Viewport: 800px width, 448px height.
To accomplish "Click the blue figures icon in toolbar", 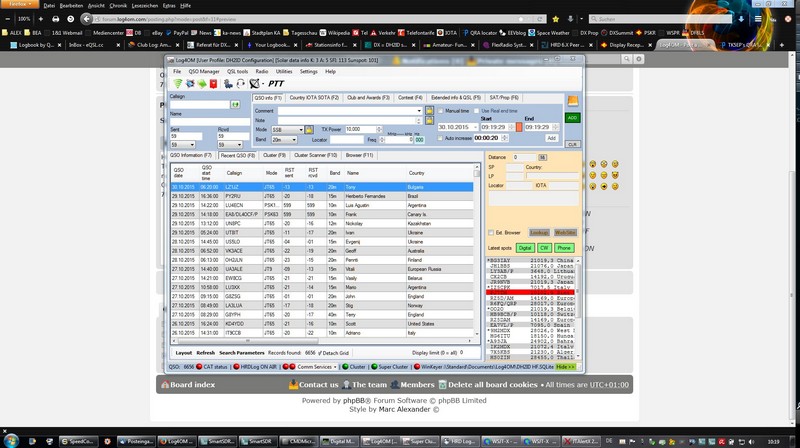I will tap(228, 84).
